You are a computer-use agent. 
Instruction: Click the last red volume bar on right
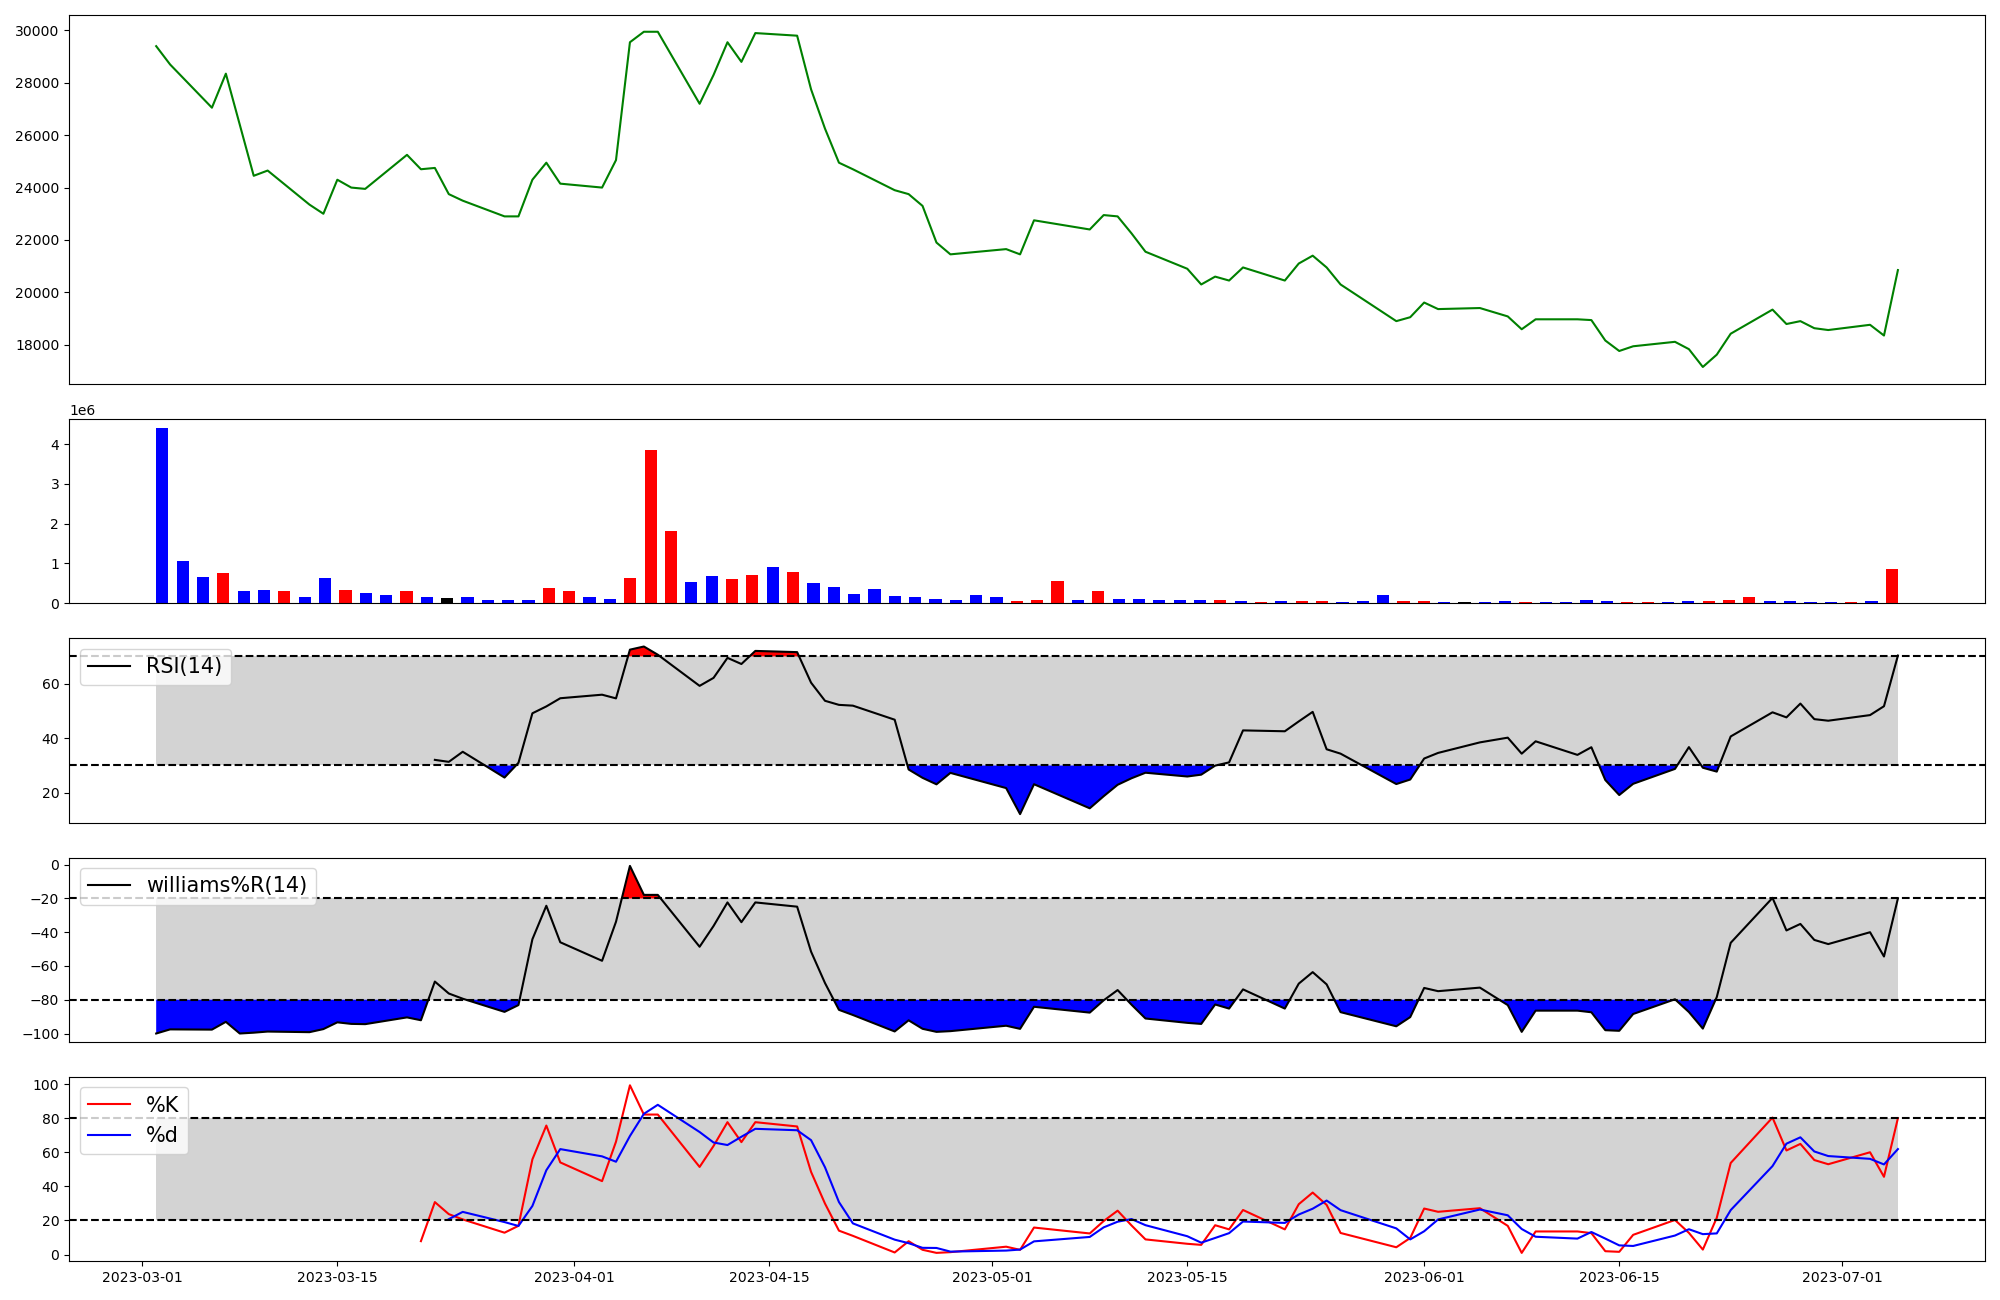point(1892,586)
